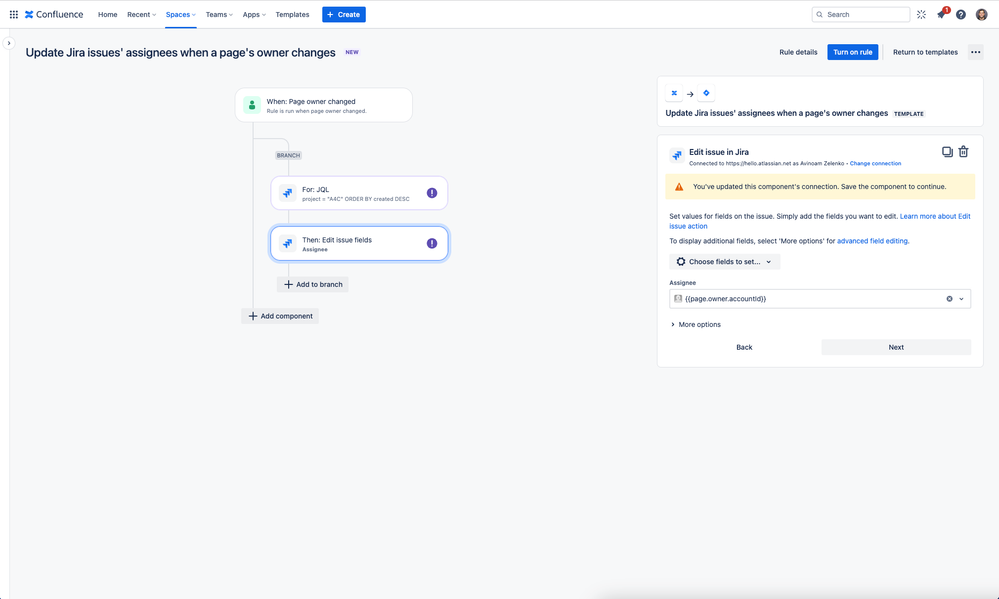The image size is (999, 599).
Task: Click the Create button
Action: click(344, 14)
